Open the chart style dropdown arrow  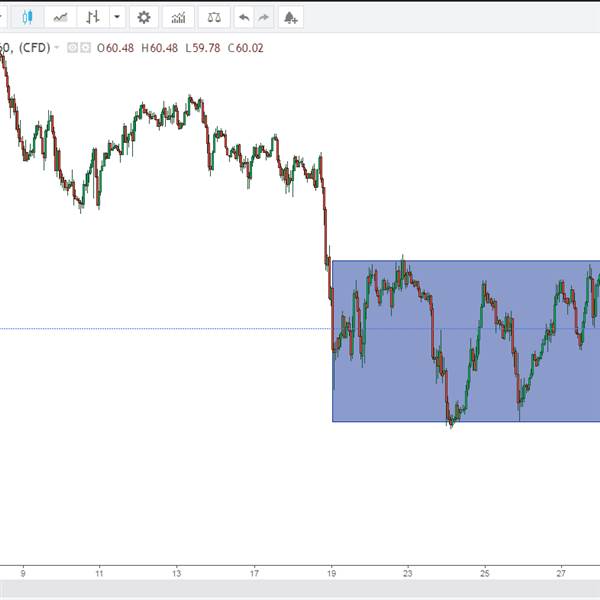(117, 17)
